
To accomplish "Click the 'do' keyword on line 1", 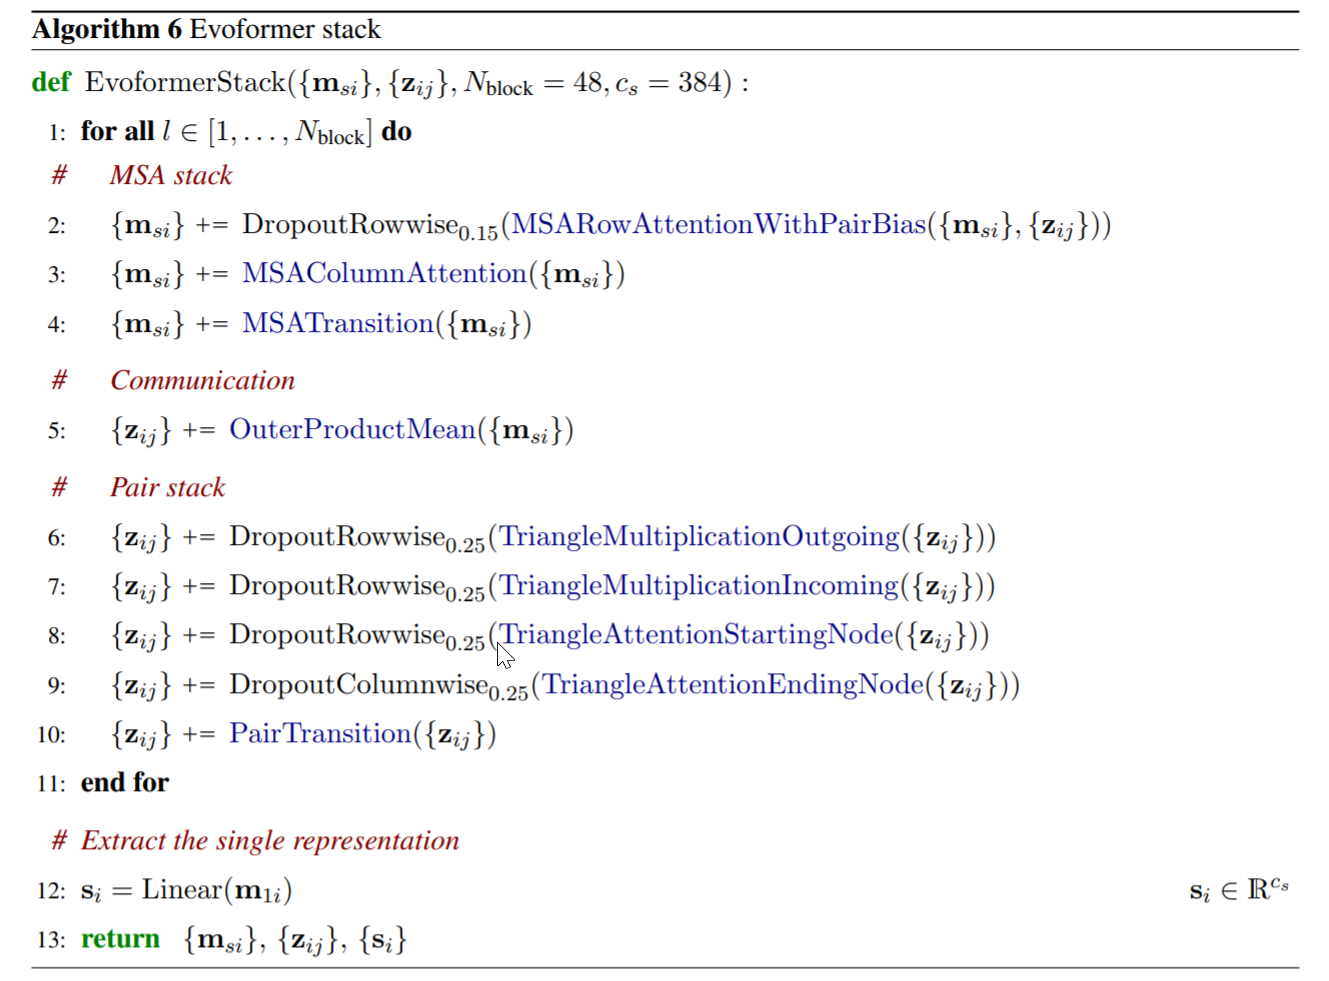I will tap(397, 131).
